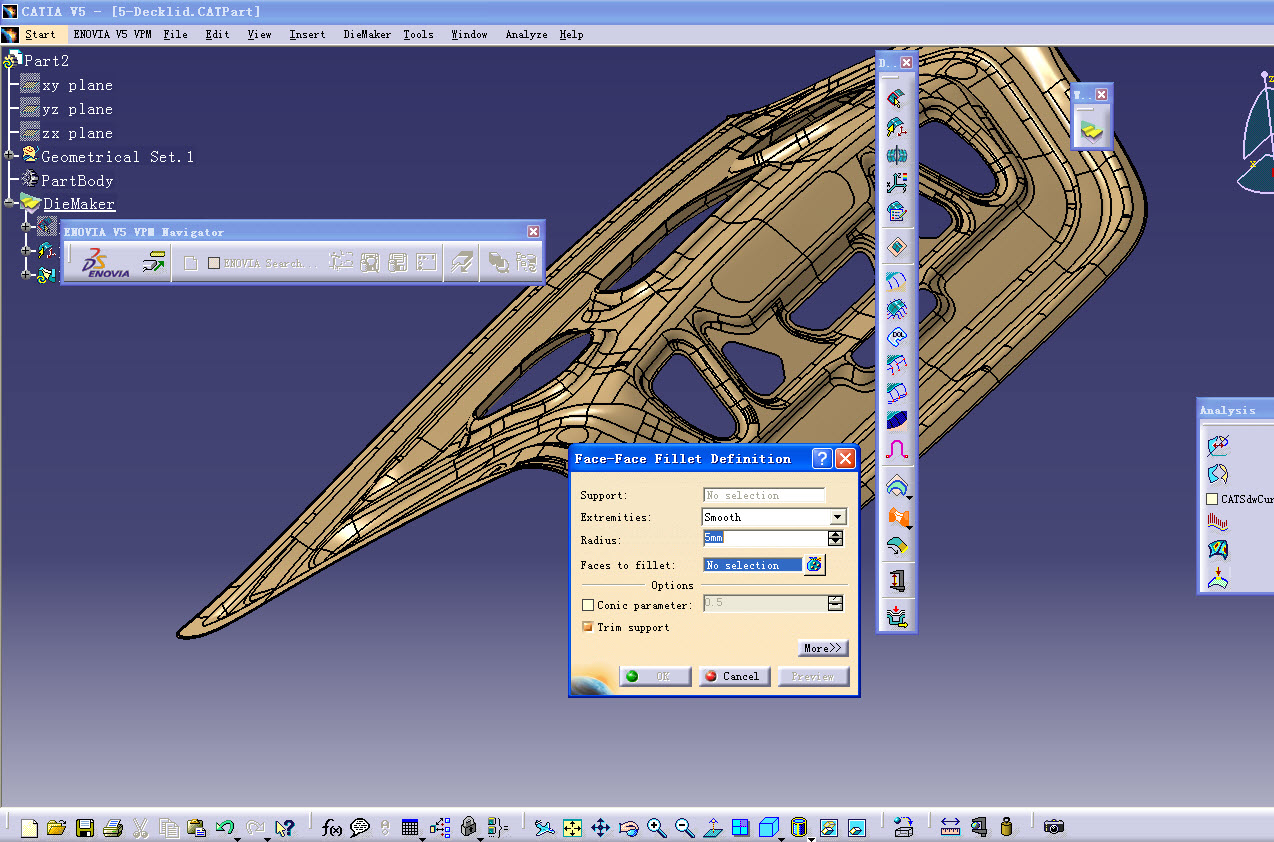Close the ENOVIA V5 VPM Navigator toolbar

coord(533,232)
